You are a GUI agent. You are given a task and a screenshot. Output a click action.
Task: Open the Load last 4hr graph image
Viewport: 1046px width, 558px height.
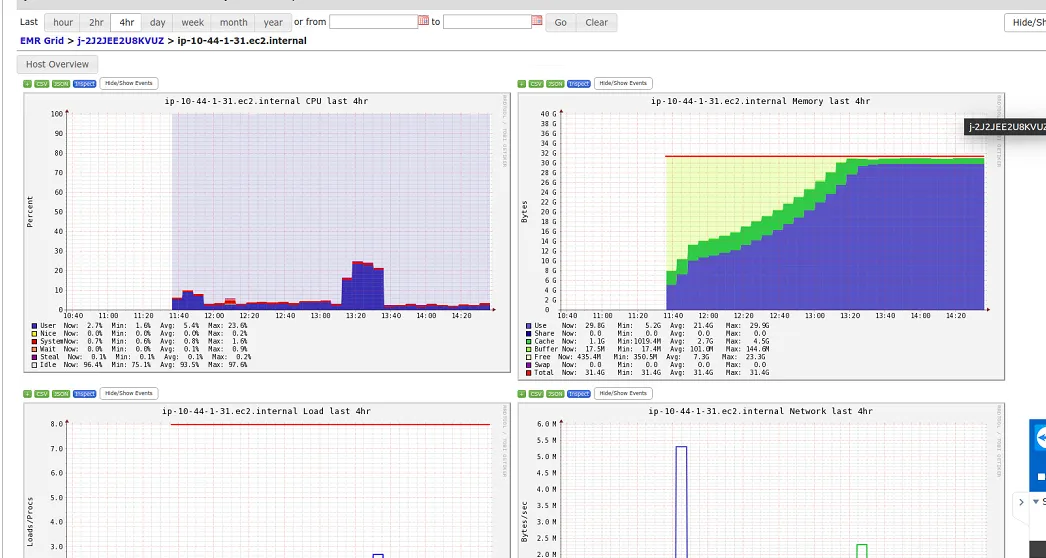[267, 480]
